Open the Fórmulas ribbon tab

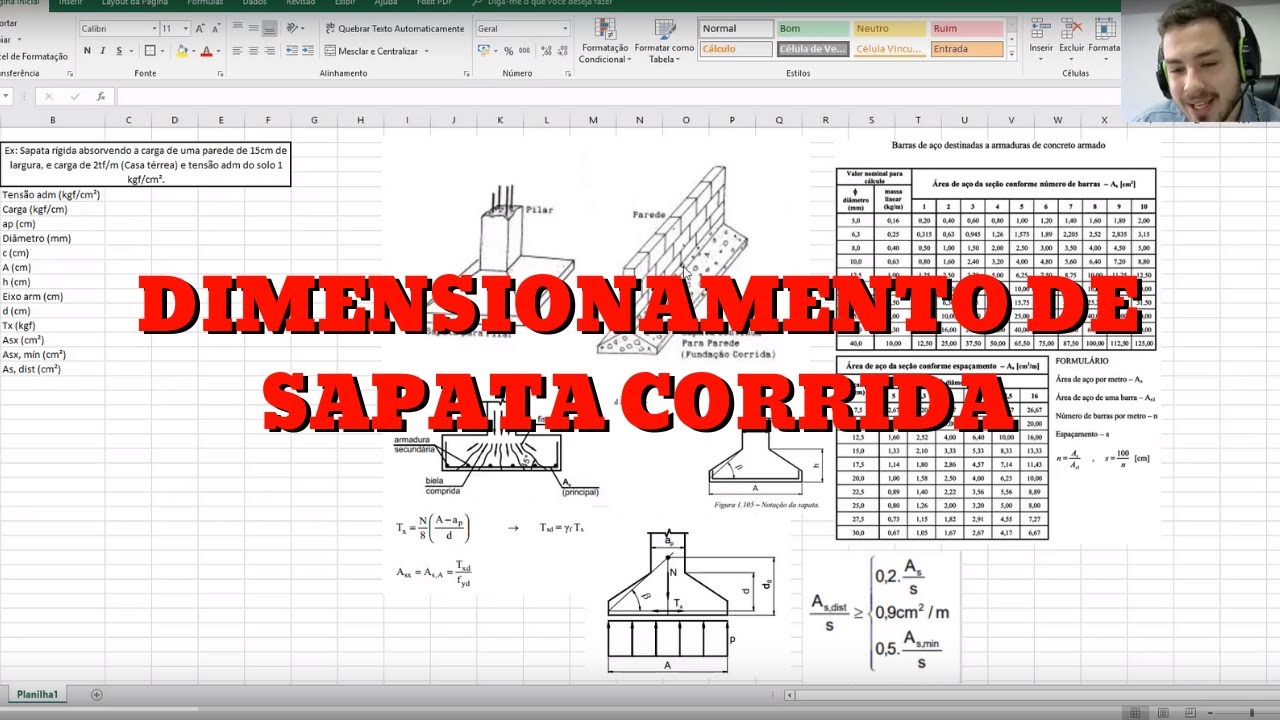click(206, 3)
